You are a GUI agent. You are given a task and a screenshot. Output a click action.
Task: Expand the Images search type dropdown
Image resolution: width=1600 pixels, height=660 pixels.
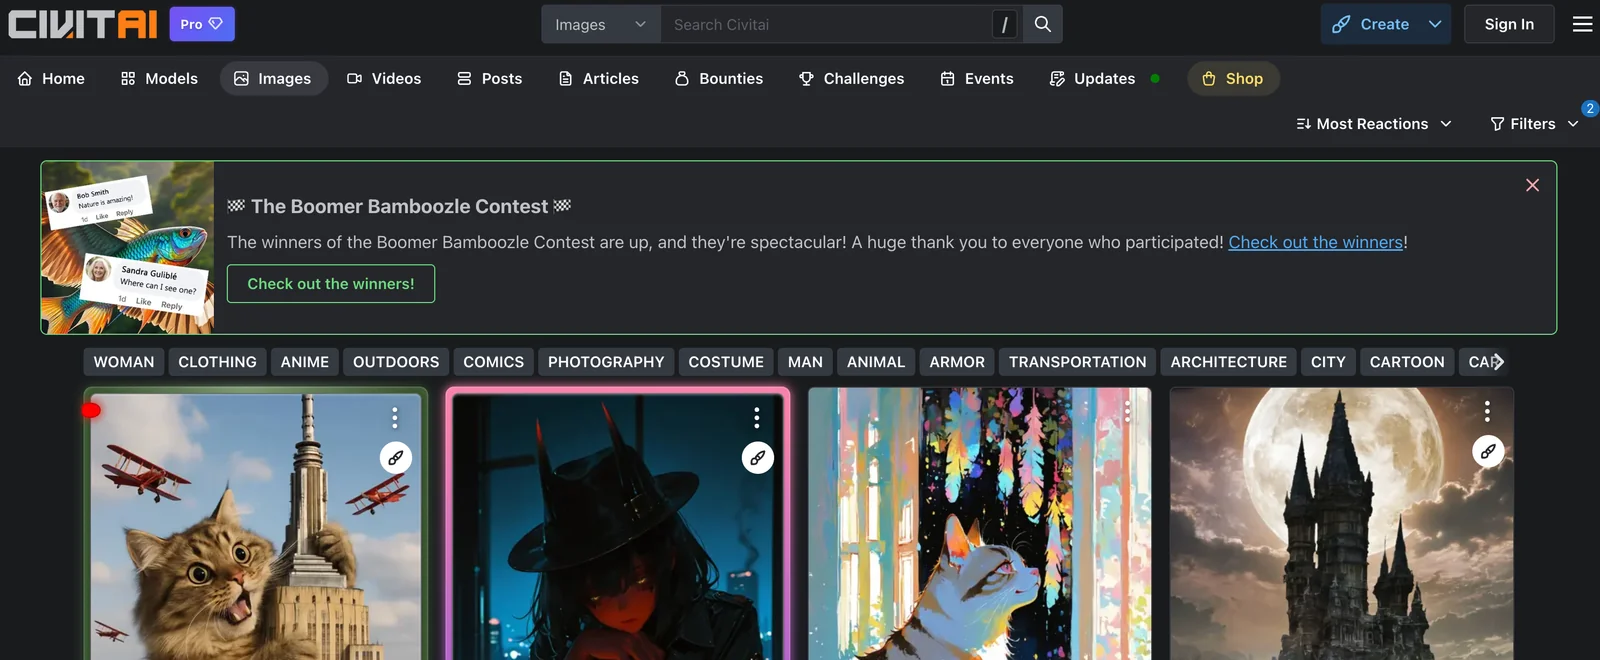pyautogui.click(x=600, y=24)
